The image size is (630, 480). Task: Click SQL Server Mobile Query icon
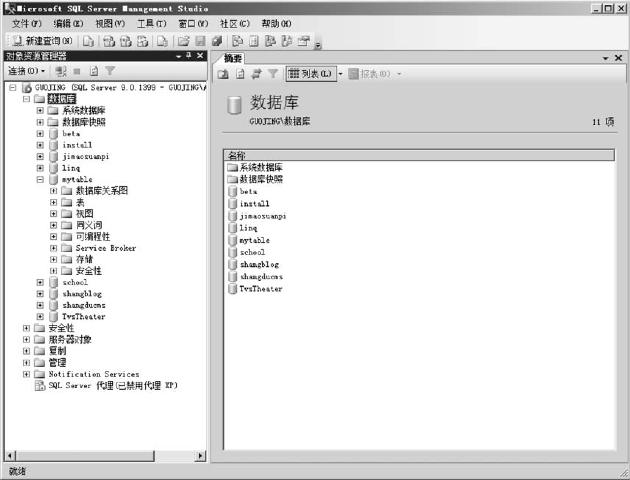[x=162, y=41]
